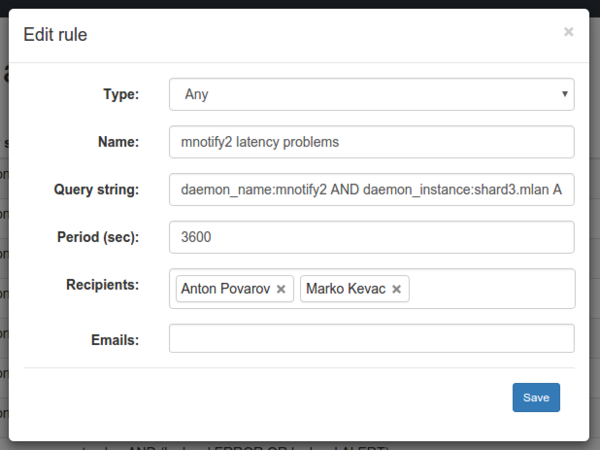600x450 pixels.
Task: Click the Type label
Action: tap(122, 95)
